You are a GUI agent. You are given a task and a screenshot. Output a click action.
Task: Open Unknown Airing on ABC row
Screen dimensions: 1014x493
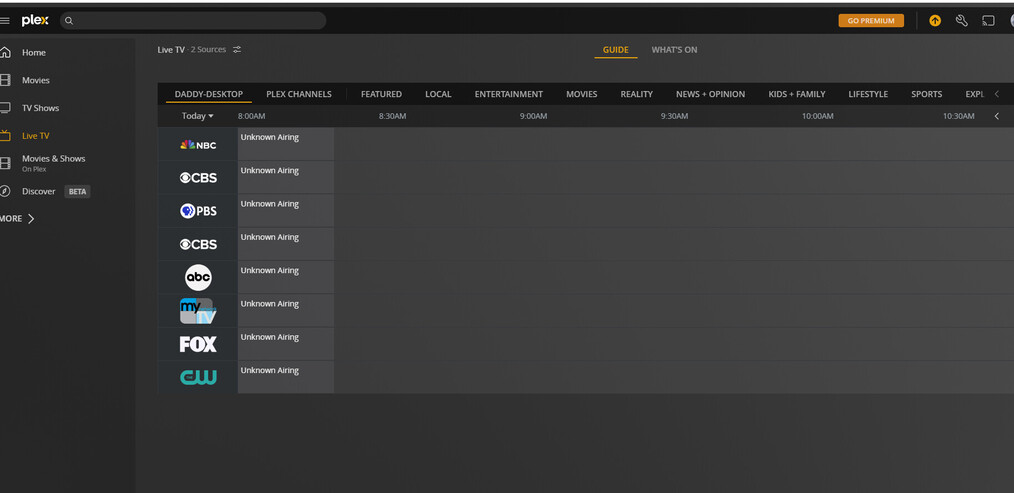tap(286, 277)
